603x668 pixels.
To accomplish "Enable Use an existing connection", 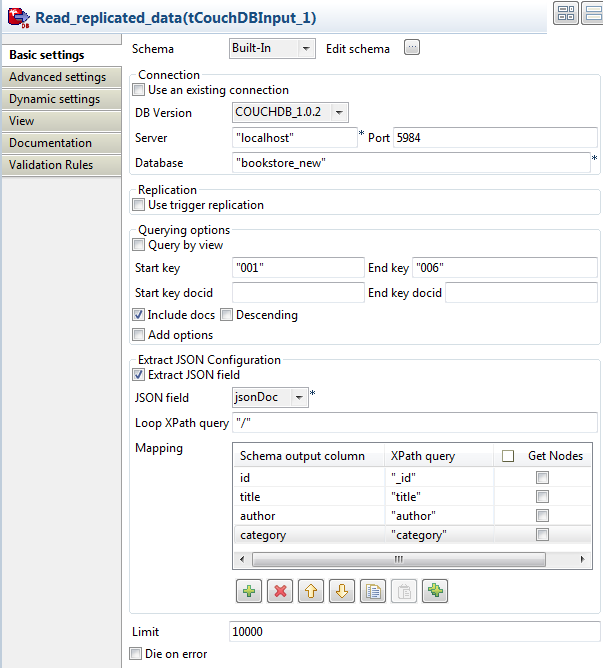I will point(140,90).
